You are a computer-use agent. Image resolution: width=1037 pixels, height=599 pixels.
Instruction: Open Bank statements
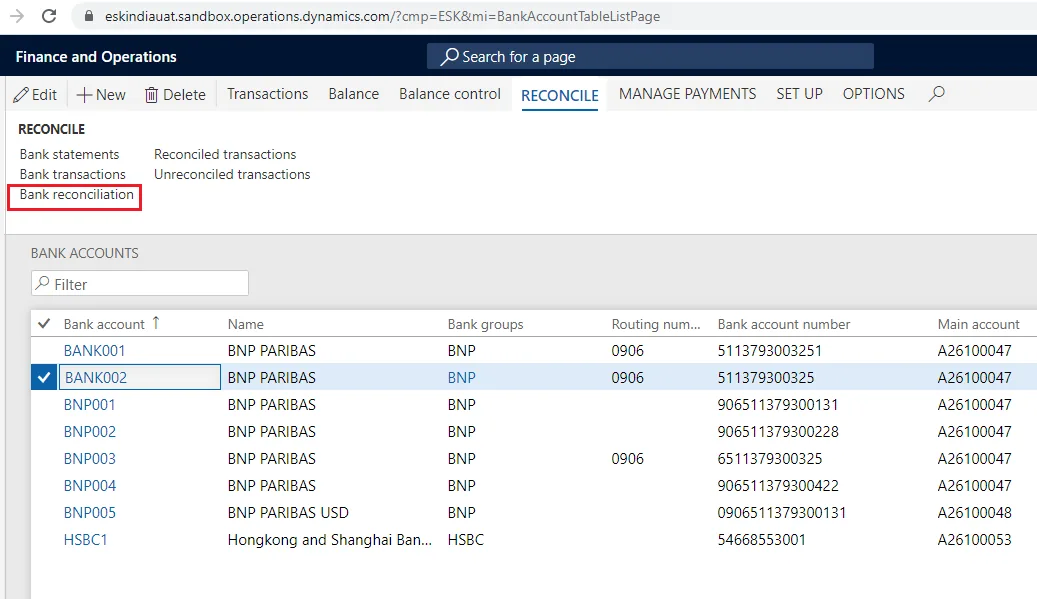(69, 154)
